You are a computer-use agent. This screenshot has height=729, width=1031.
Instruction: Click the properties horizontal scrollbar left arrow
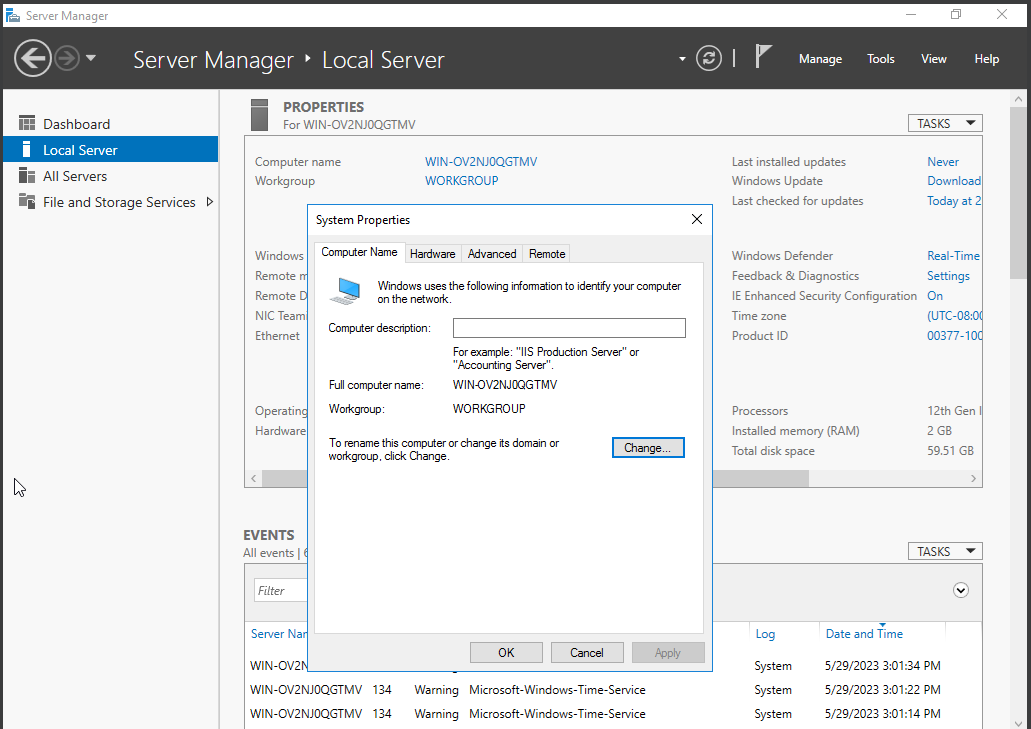coord(254,479)
